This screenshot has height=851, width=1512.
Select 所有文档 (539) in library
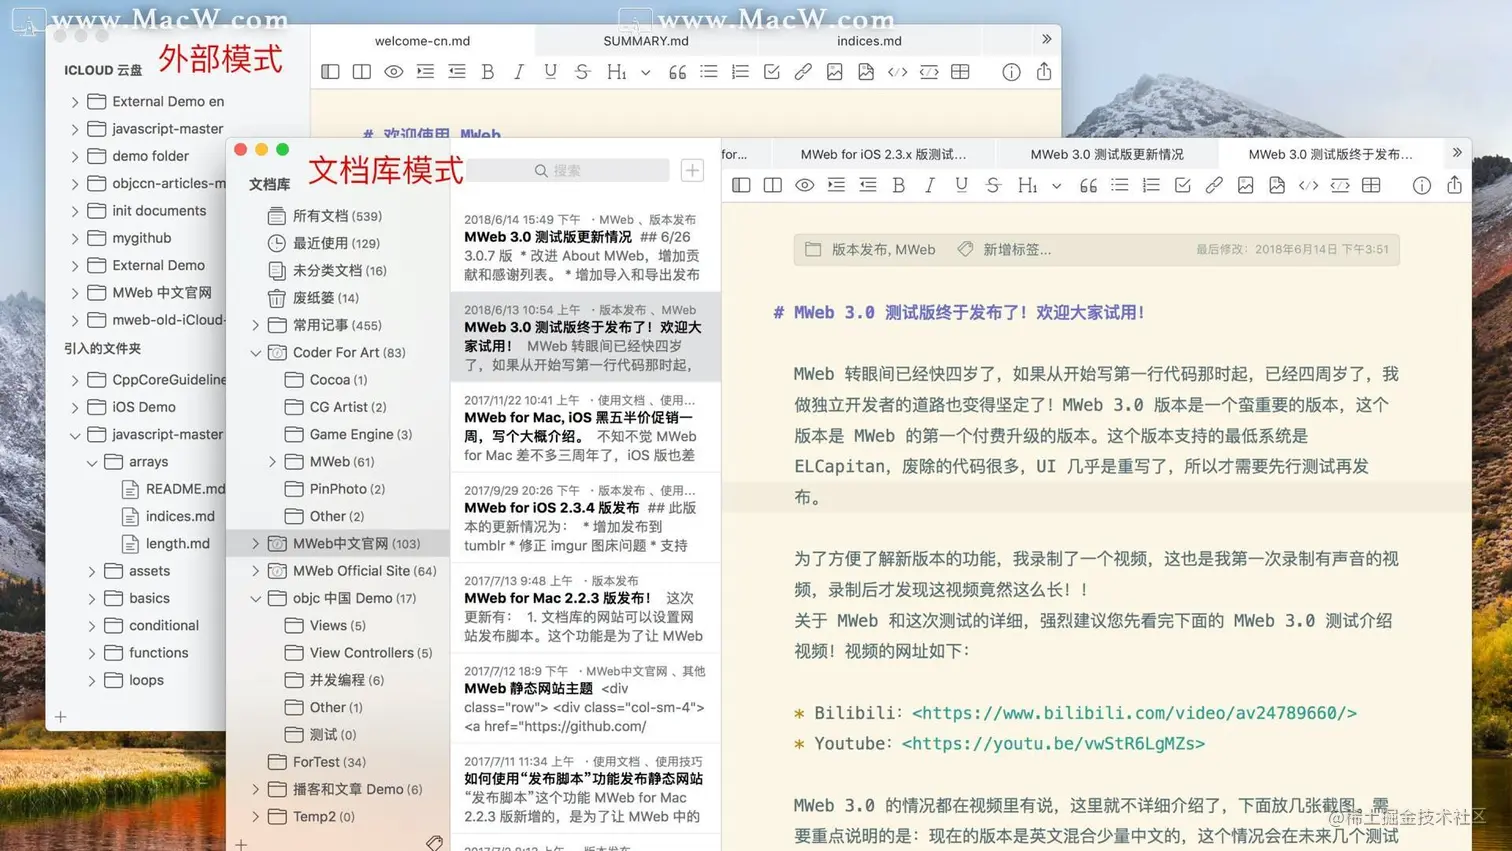338,216
